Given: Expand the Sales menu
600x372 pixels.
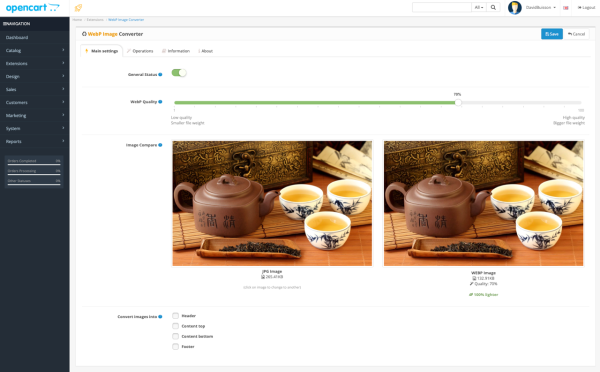Looking at the screenshot, I should (x=34, y=90).
